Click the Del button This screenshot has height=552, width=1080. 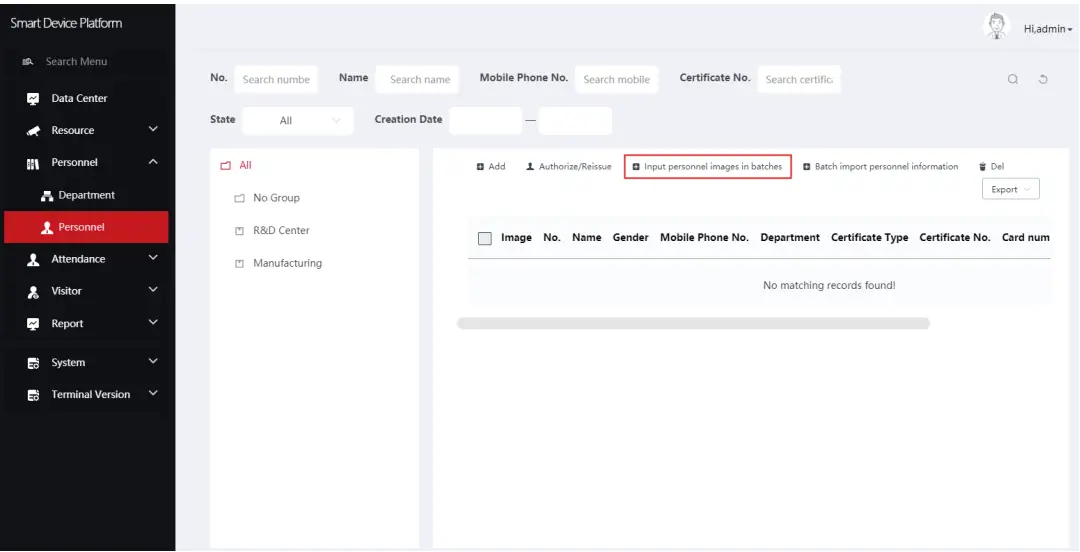click(992, 167)
